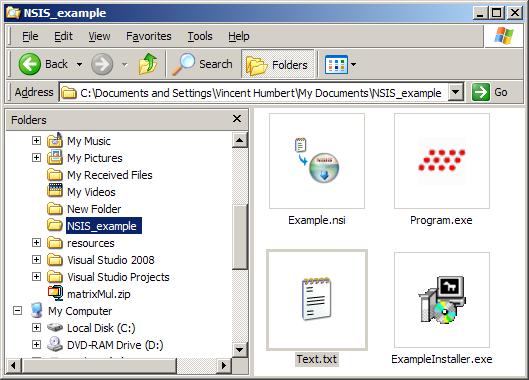The image size is (529, 380).
Task: Close the Folders pane
Action: [237, 118]
